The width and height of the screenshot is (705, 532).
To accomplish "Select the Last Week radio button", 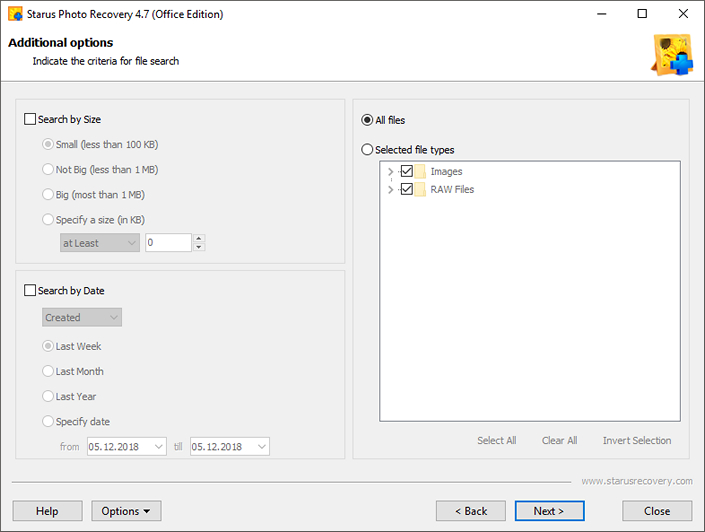I will tap(48, 346).
